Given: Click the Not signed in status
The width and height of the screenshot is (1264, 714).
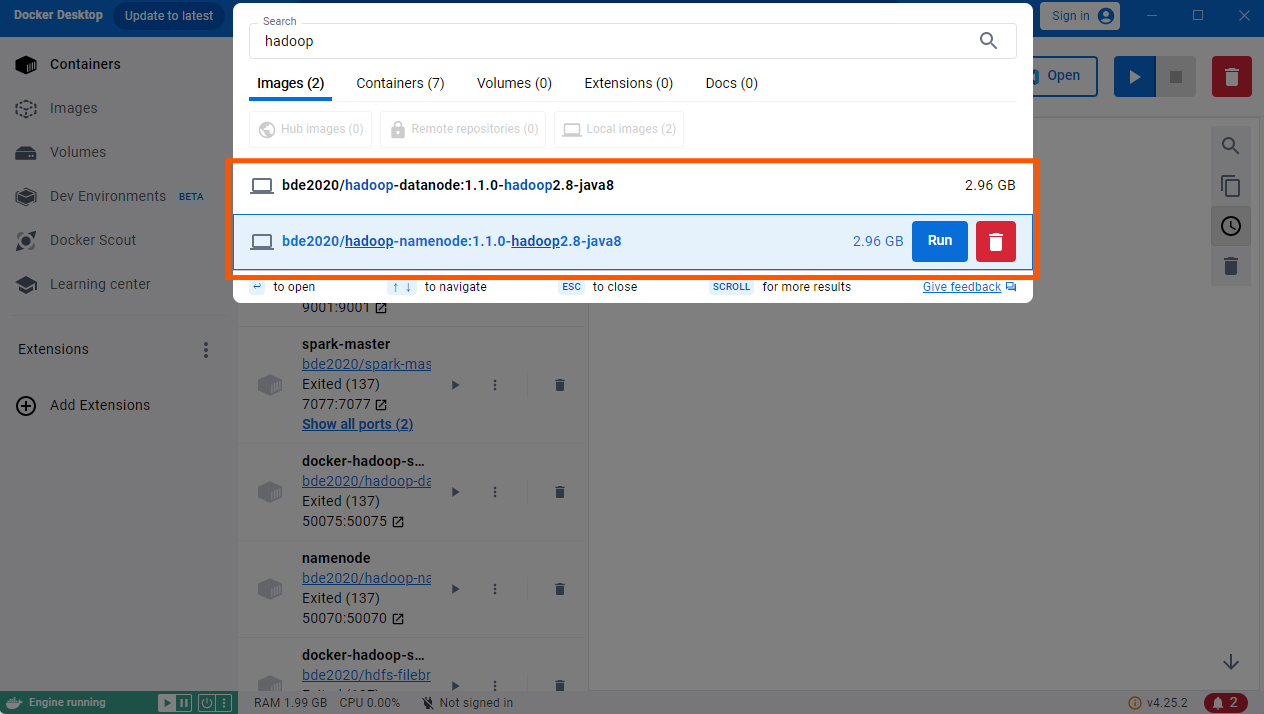Looking at the screenshot, I should [467, 703].
